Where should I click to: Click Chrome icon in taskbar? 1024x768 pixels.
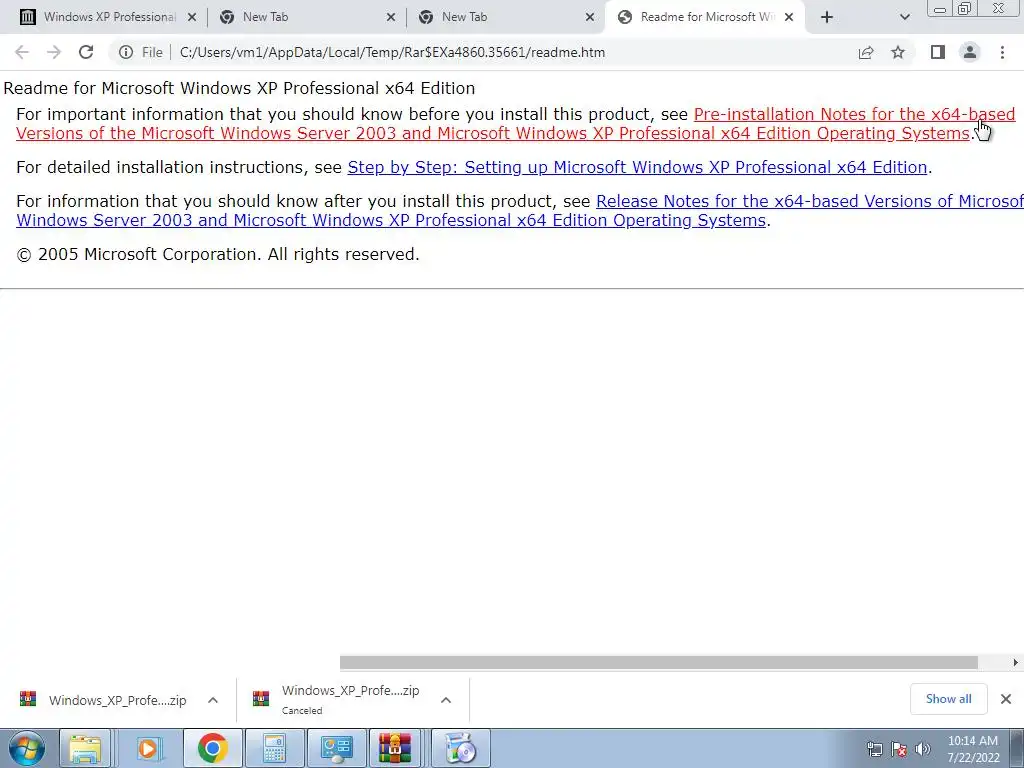pos(212,748)
